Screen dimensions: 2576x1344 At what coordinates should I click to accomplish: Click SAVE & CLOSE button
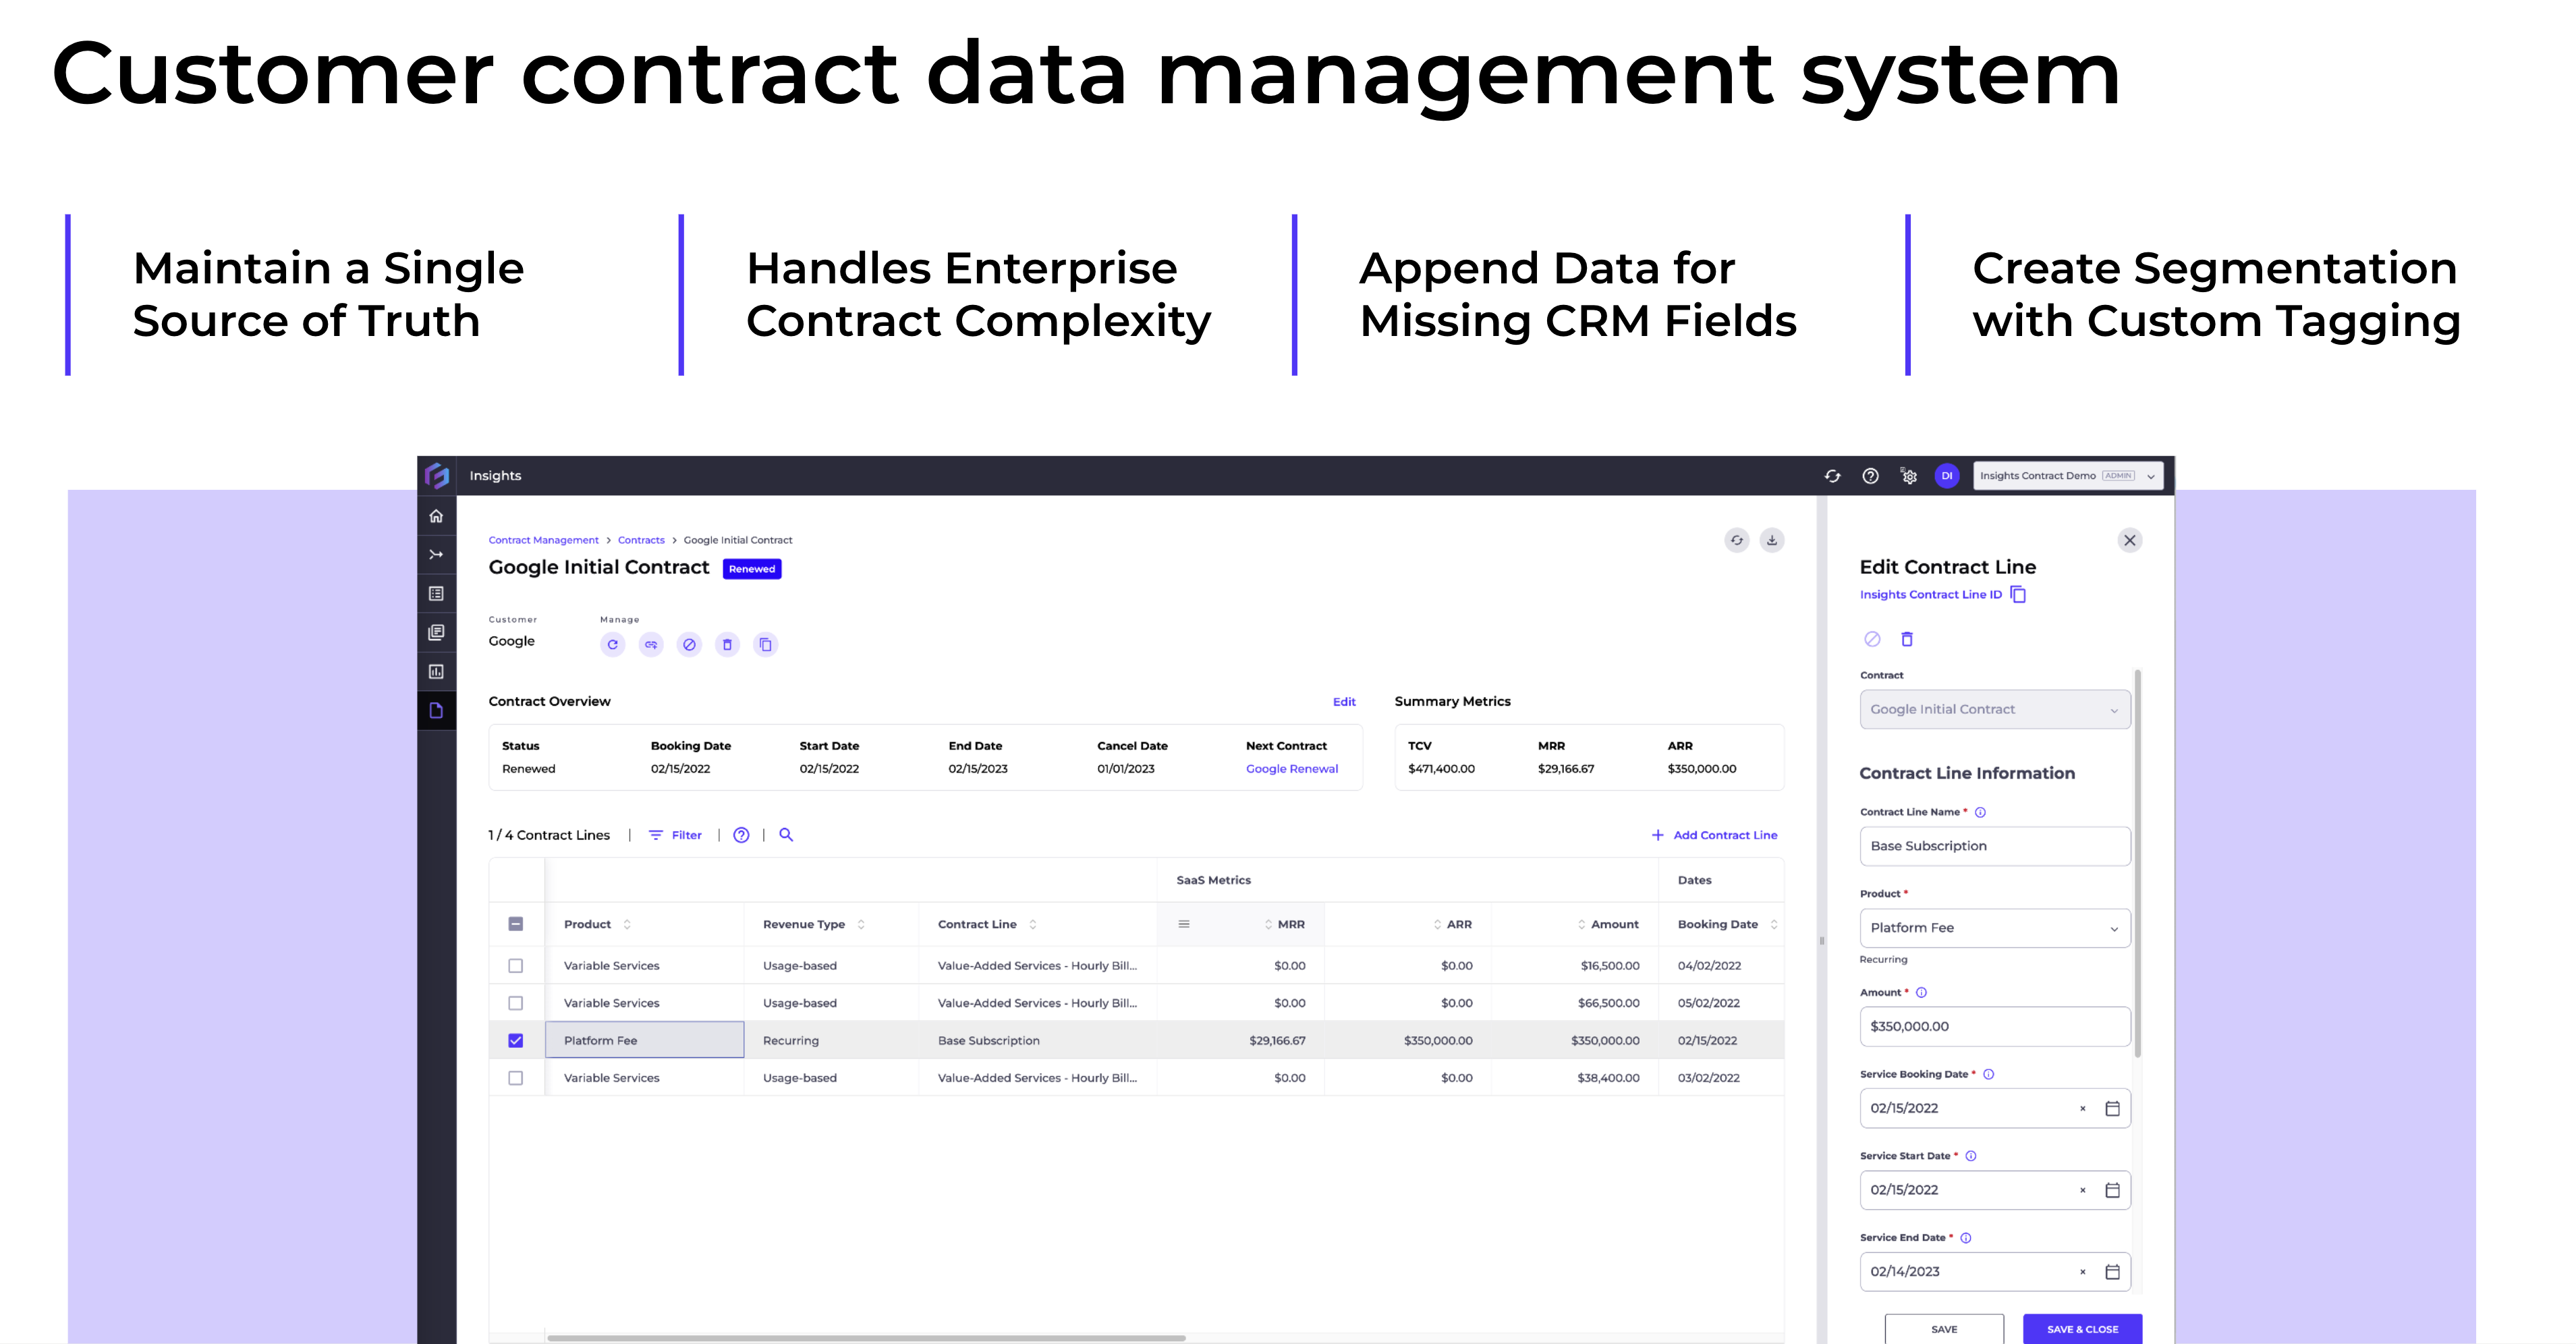[x=2082, y=1328]
